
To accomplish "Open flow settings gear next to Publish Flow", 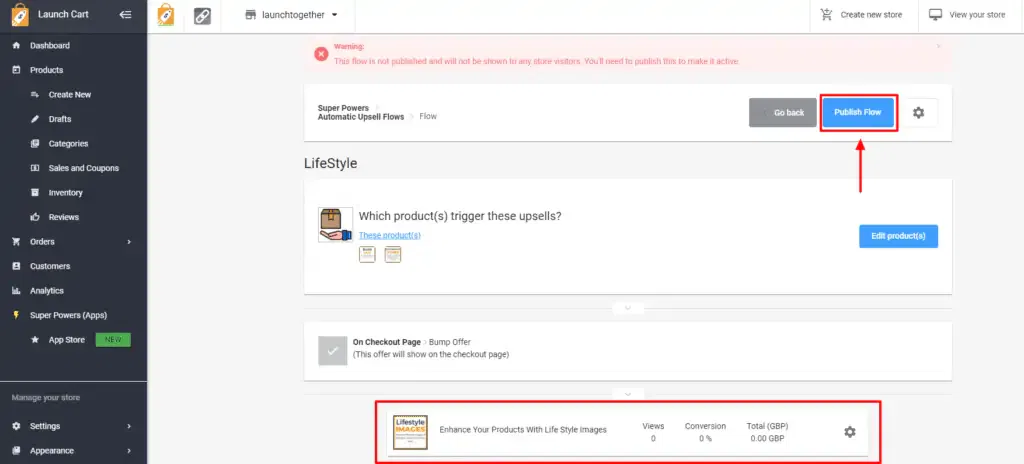I will pos(918,112).
